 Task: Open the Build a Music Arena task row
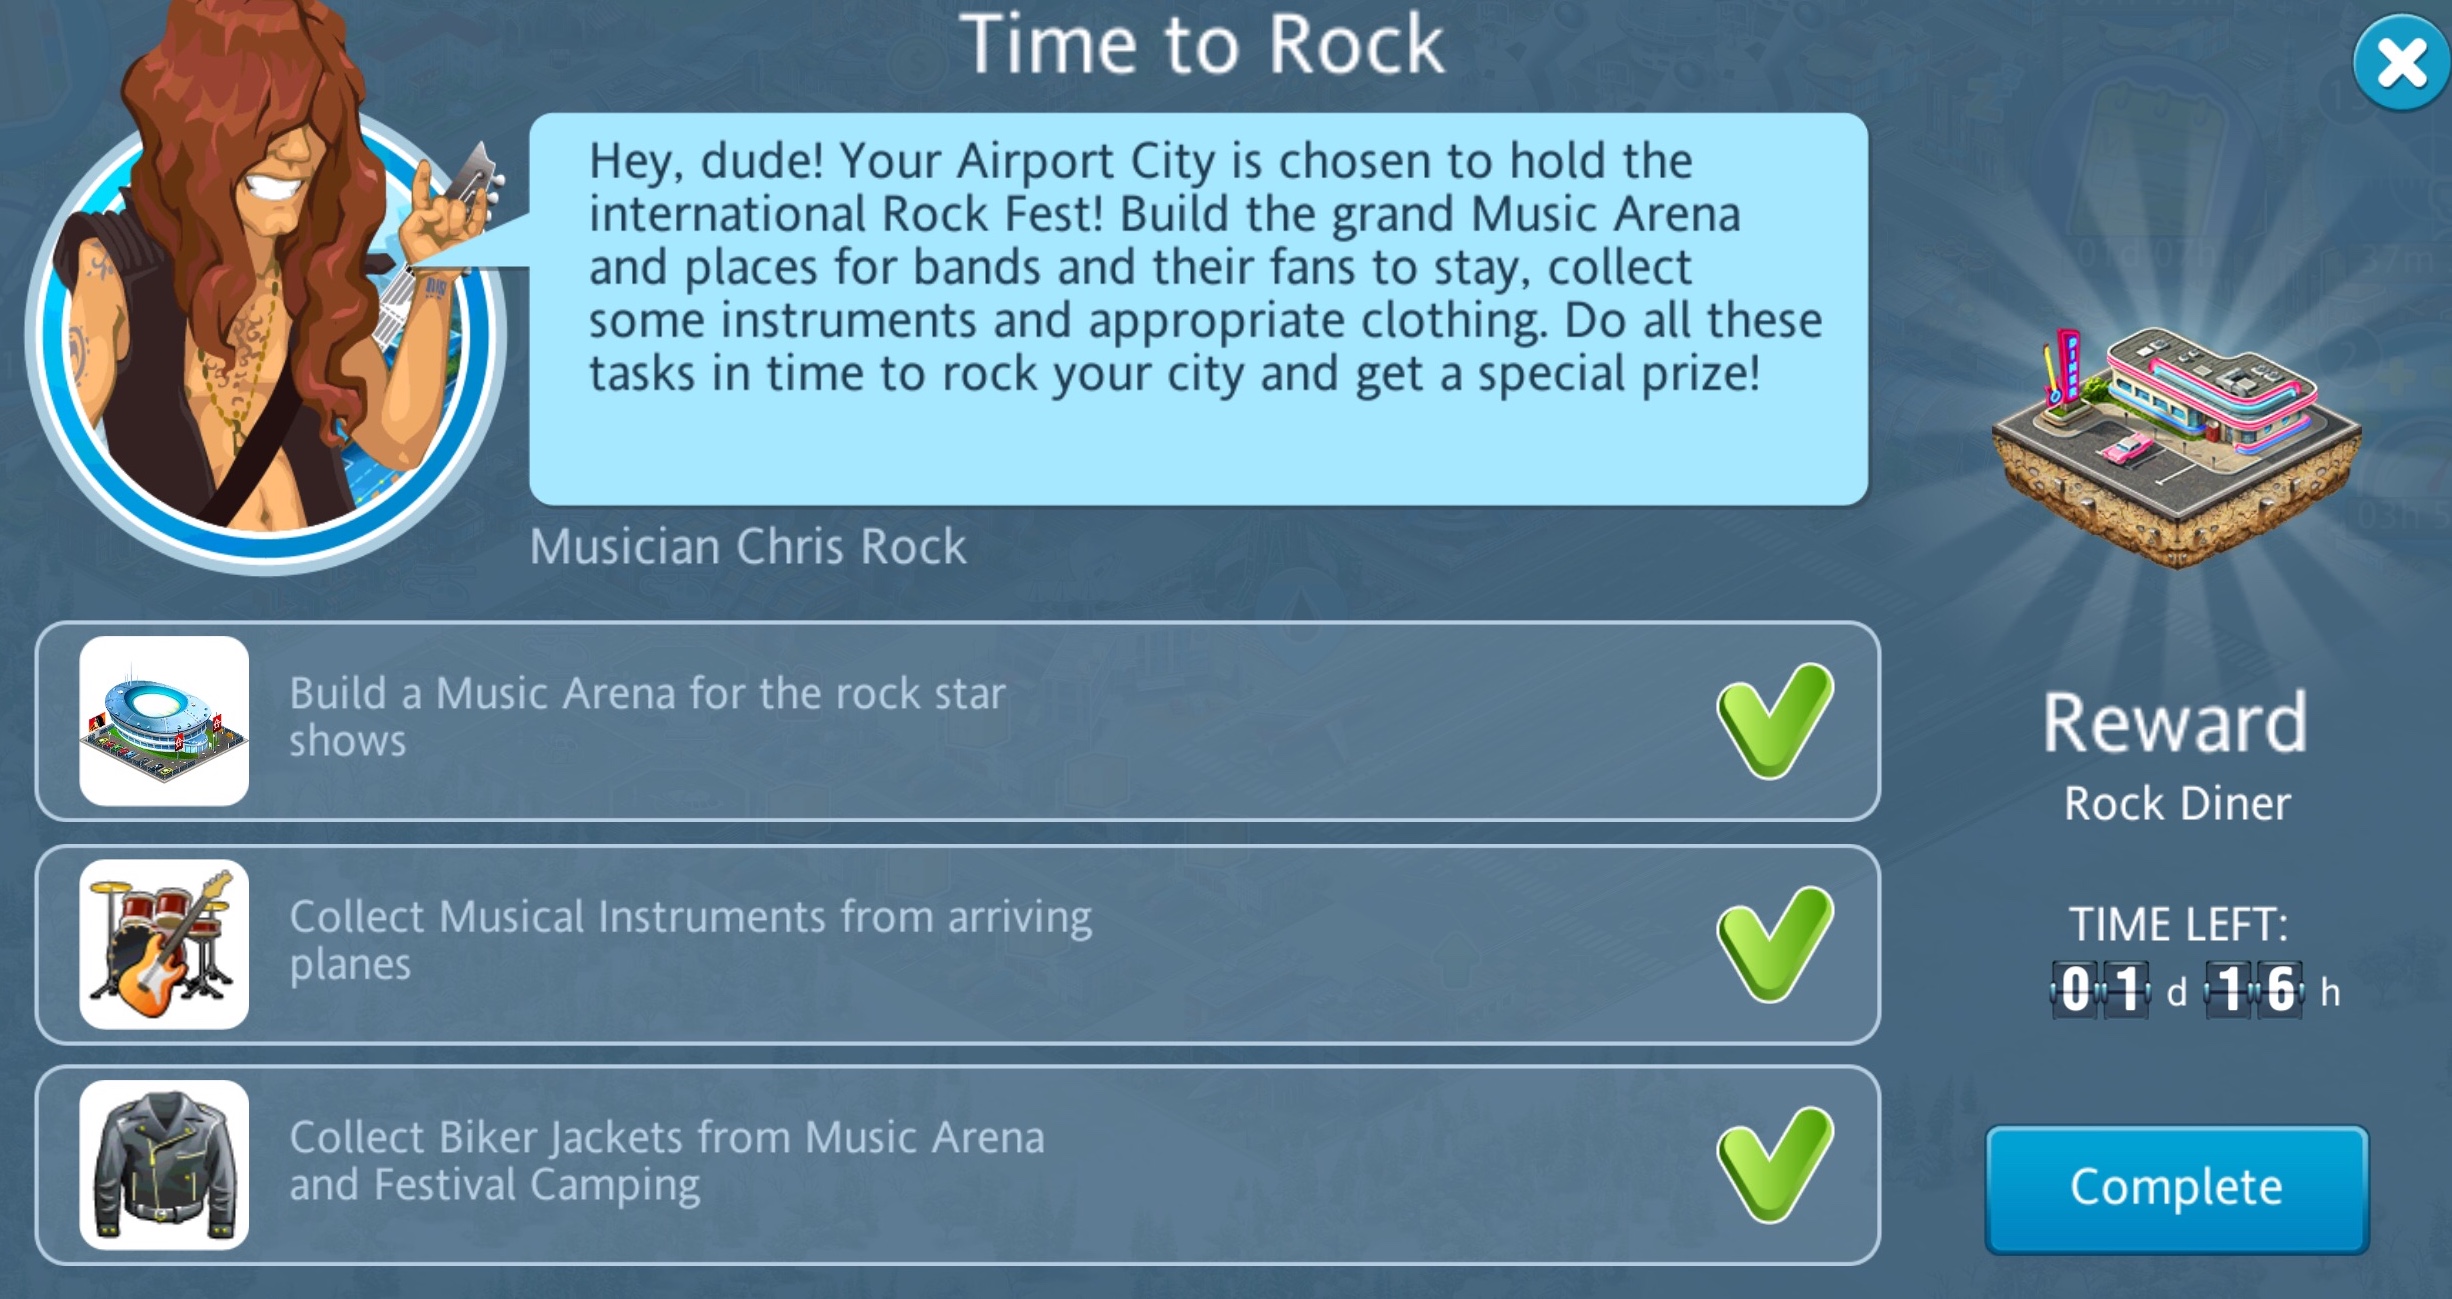958,721
